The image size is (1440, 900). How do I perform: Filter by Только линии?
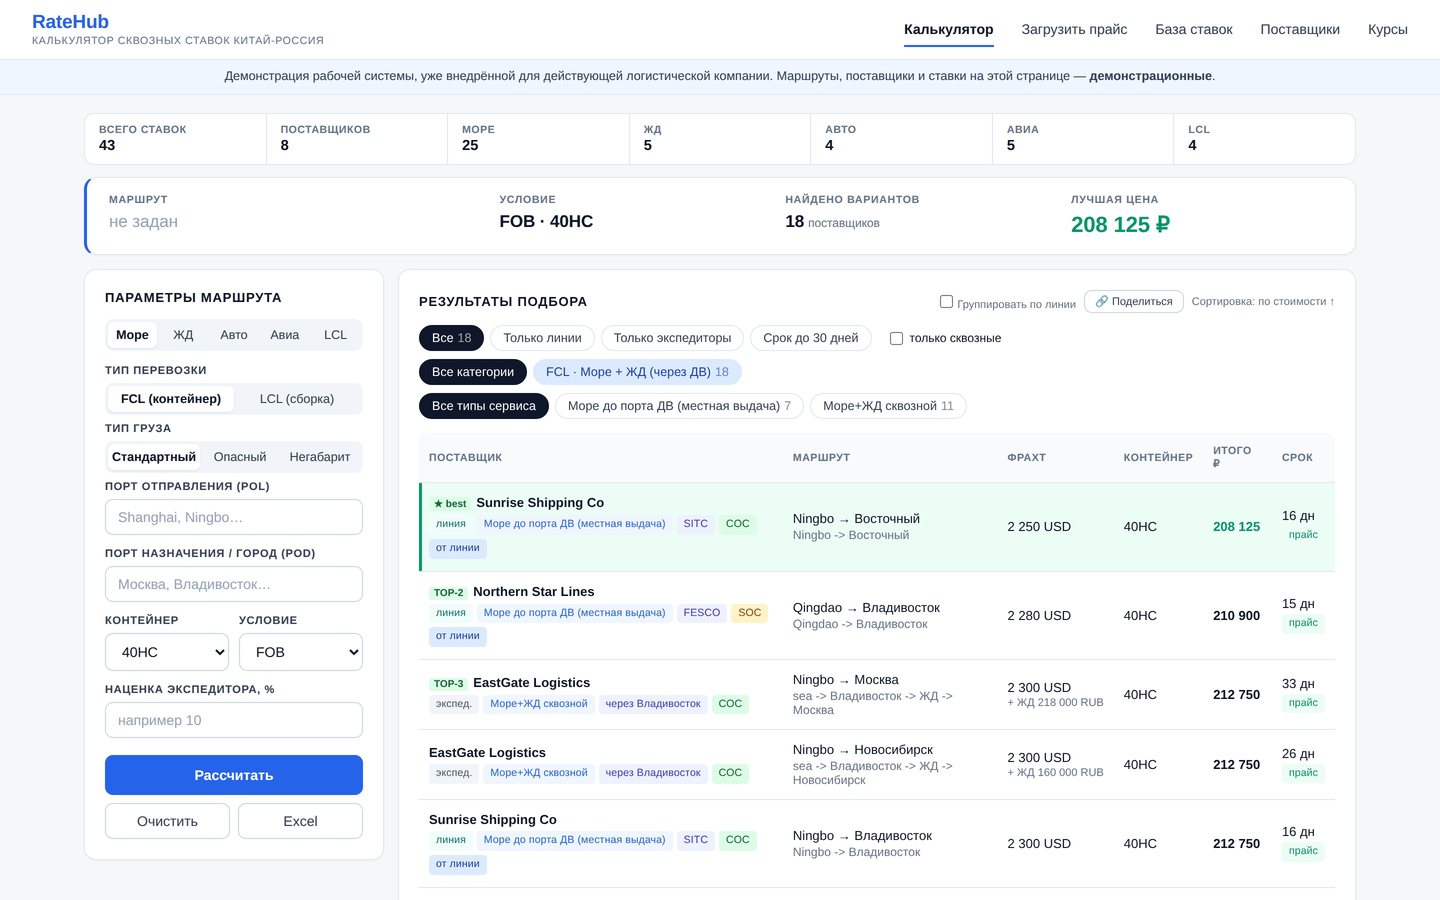click(x=542, y=338)
